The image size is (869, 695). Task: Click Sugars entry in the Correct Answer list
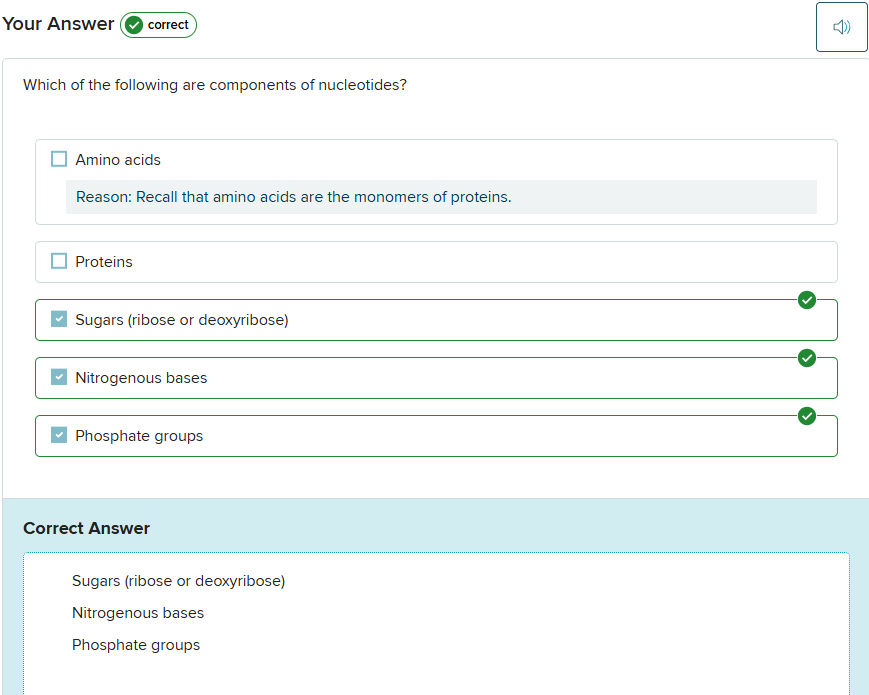(x=178, y=581)
